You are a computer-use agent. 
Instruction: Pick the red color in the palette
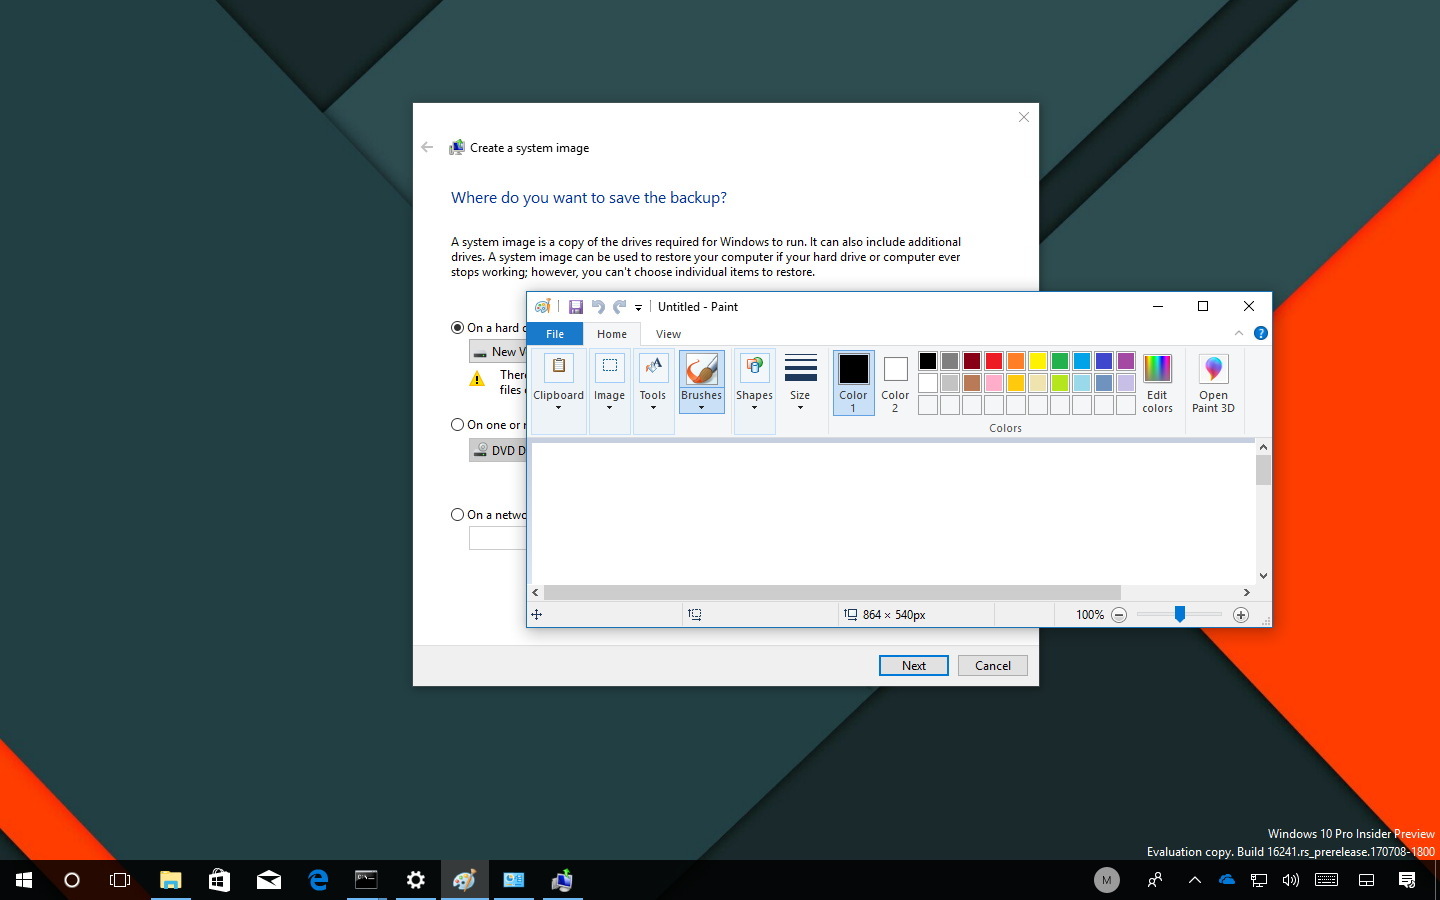994,361
